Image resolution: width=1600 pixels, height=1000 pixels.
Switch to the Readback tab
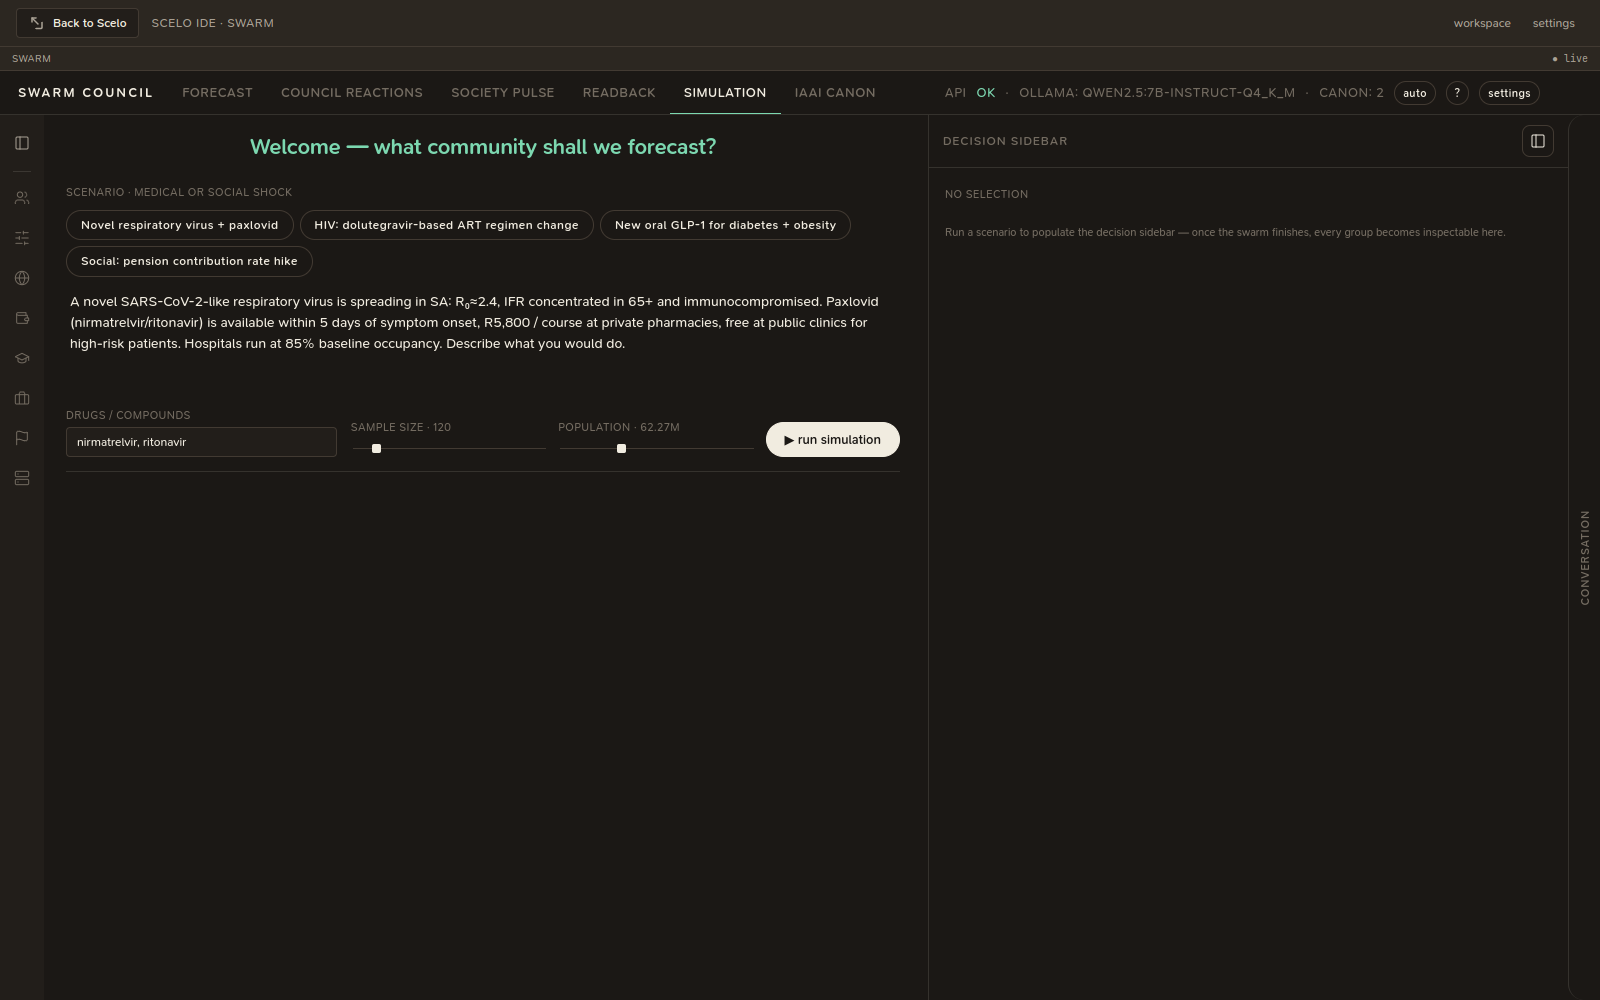click(x=619, y=93)
